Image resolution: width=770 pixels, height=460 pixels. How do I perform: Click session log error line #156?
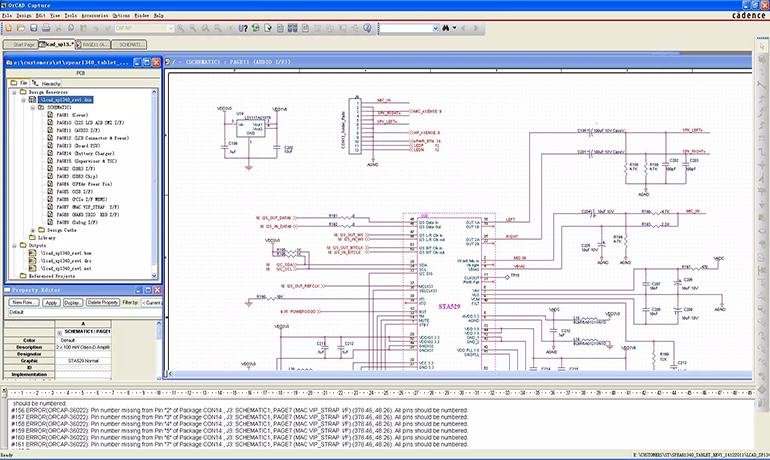coord(240,410)
